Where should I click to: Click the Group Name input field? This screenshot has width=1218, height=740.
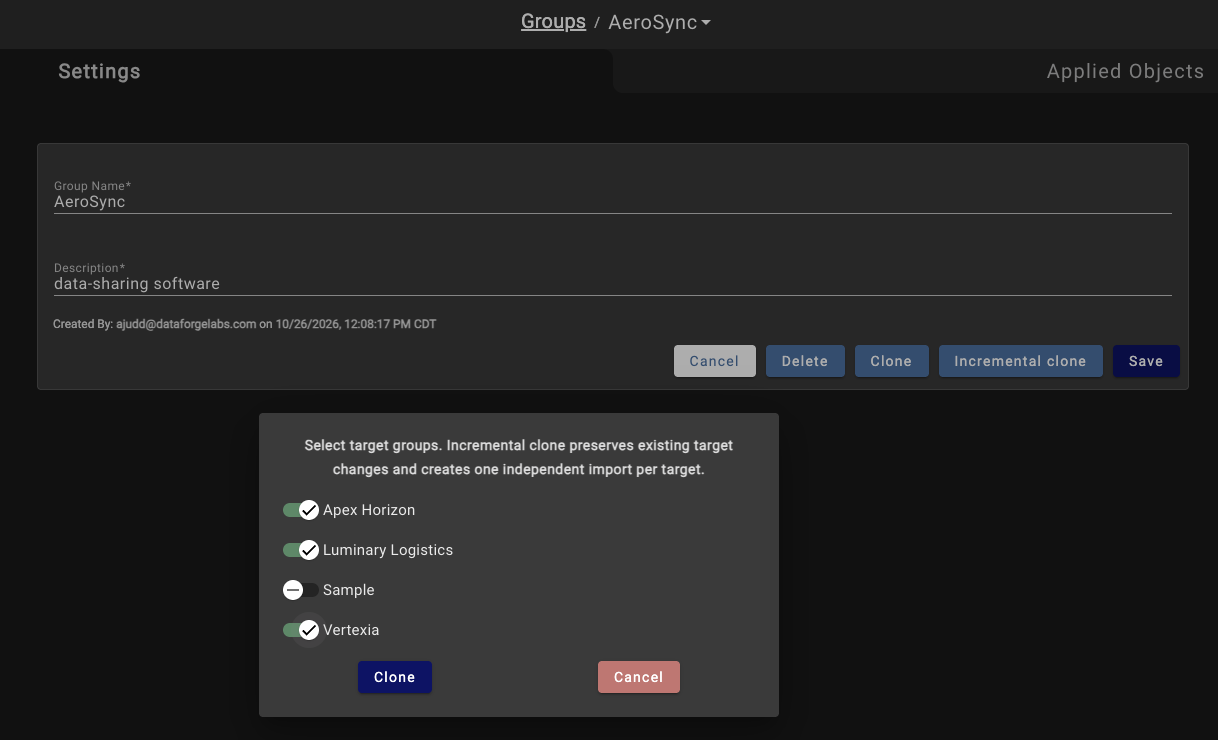click(612, 201)
